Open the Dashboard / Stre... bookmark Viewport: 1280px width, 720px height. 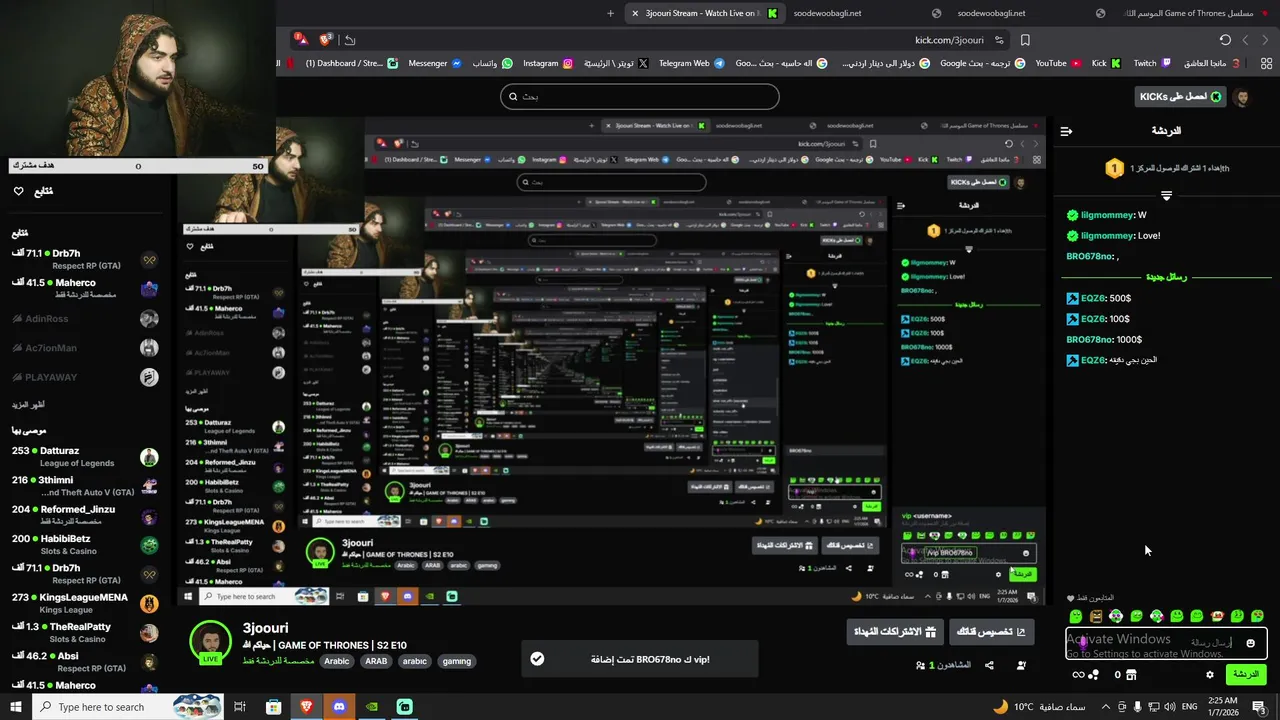point(351,63)
